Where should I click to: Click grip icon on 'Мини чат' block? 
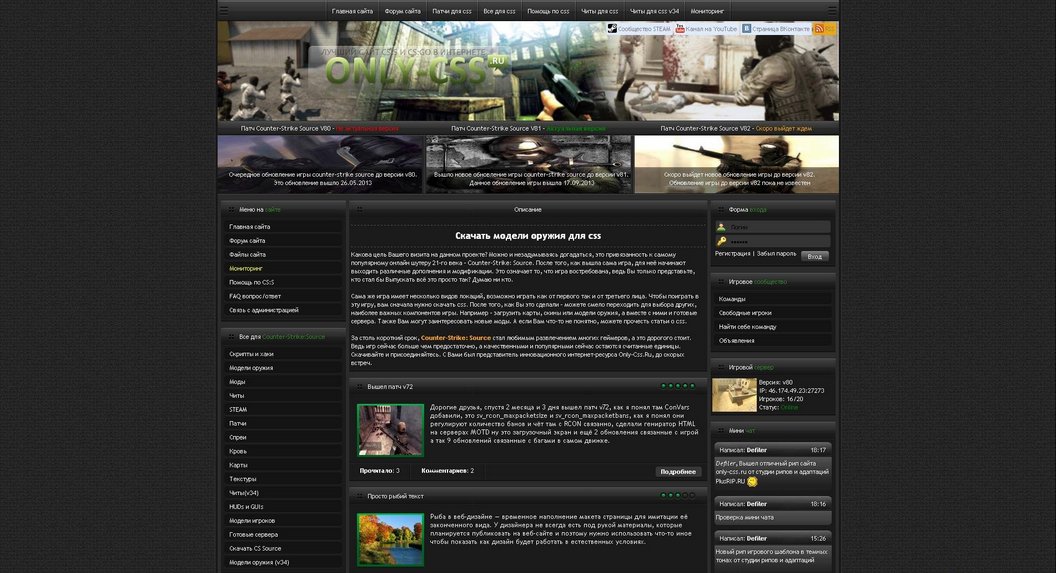[x=721, y=430]
